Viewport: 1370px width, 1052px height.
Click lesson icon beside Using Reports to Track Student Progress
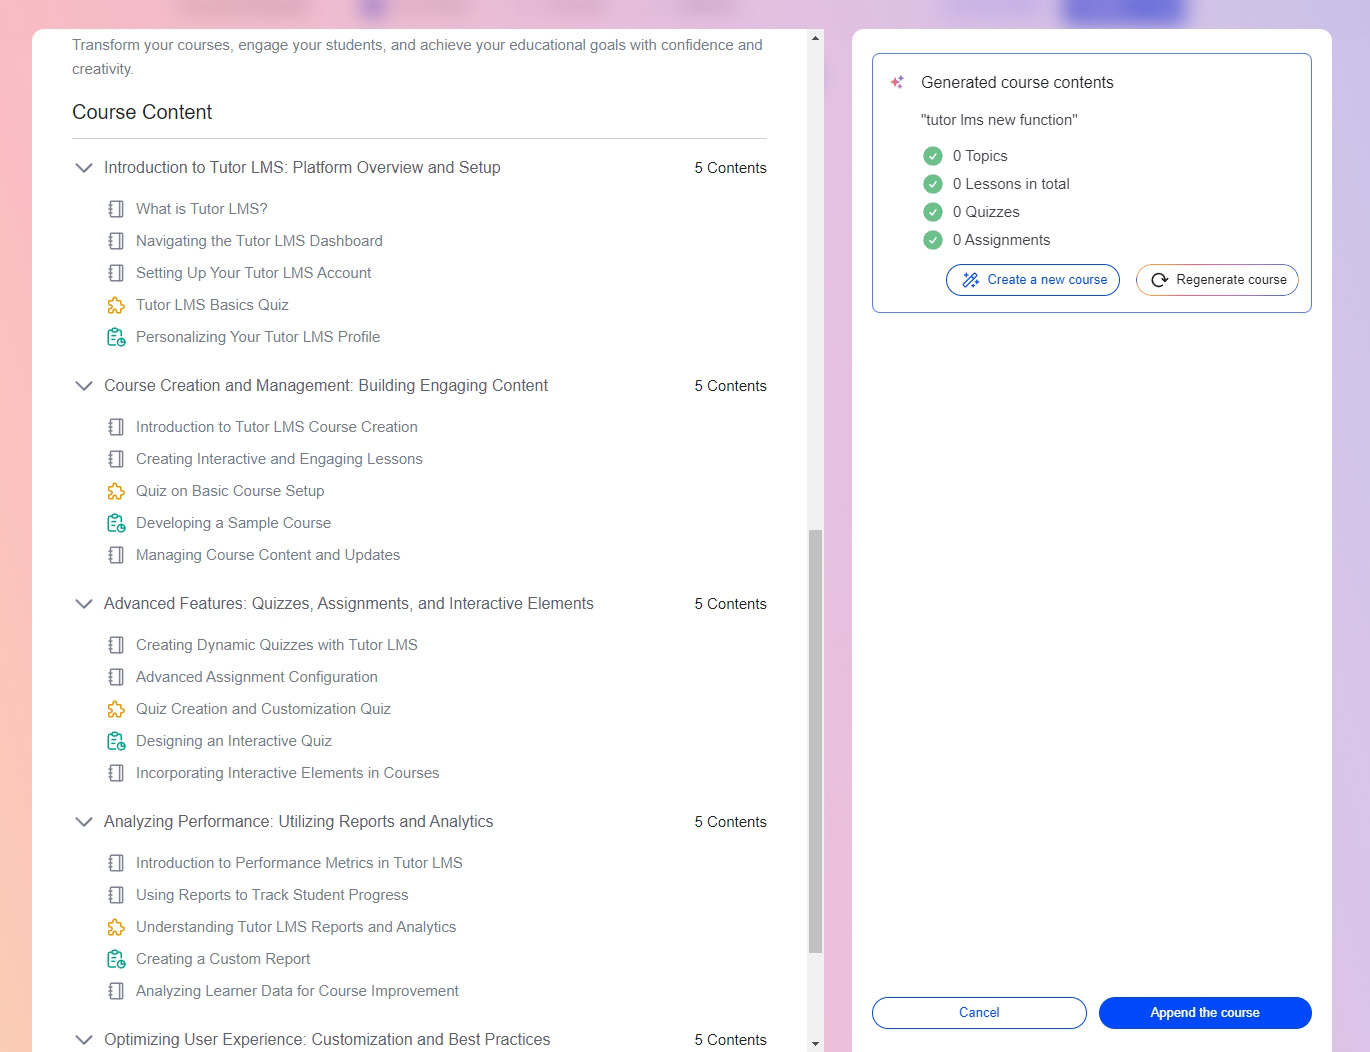coord(116,895)
